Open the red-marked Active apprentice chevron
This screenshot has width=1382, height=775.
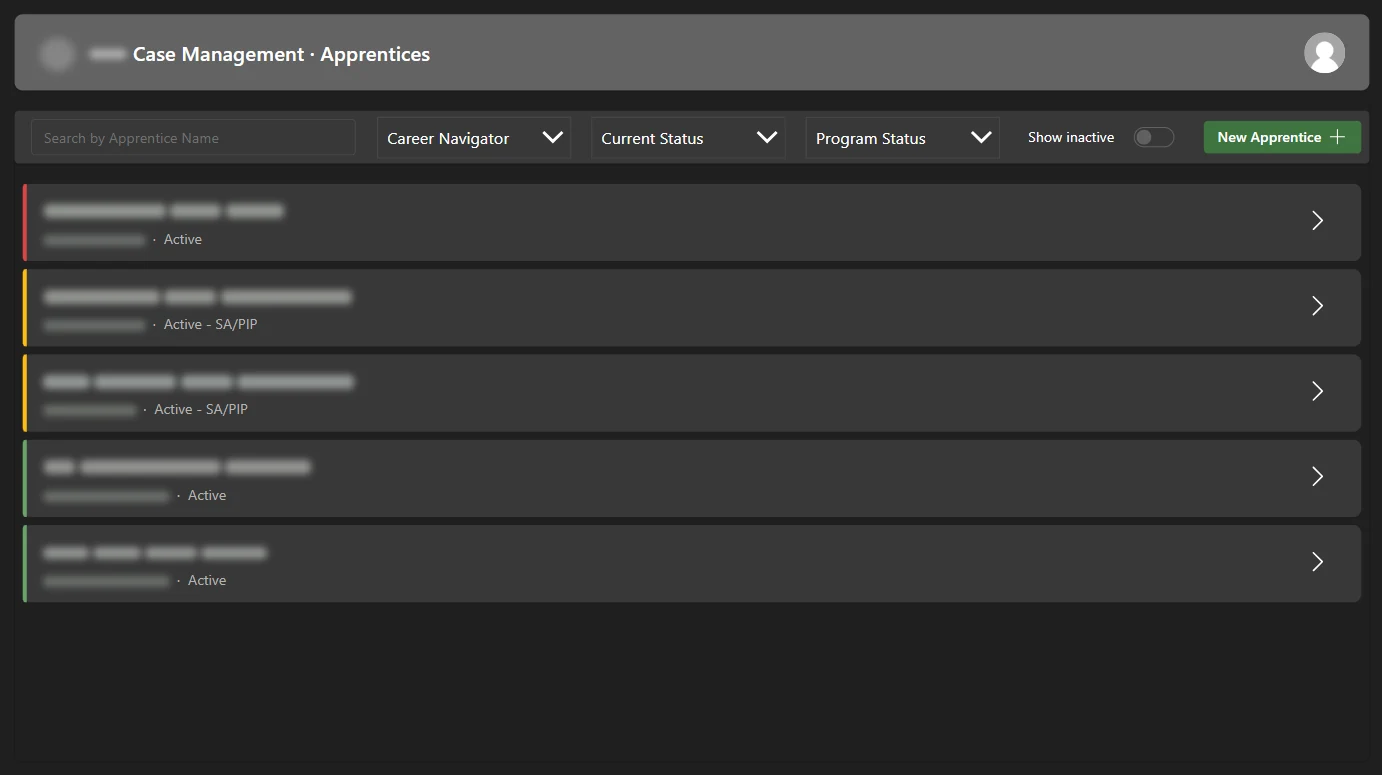tap(1317, 221)
